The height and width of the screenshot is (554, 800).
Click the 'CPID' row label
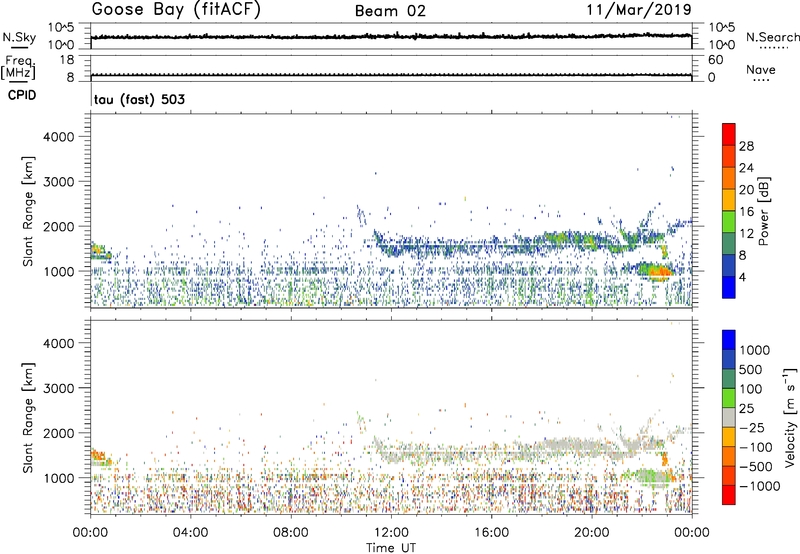tap(22, 95)
